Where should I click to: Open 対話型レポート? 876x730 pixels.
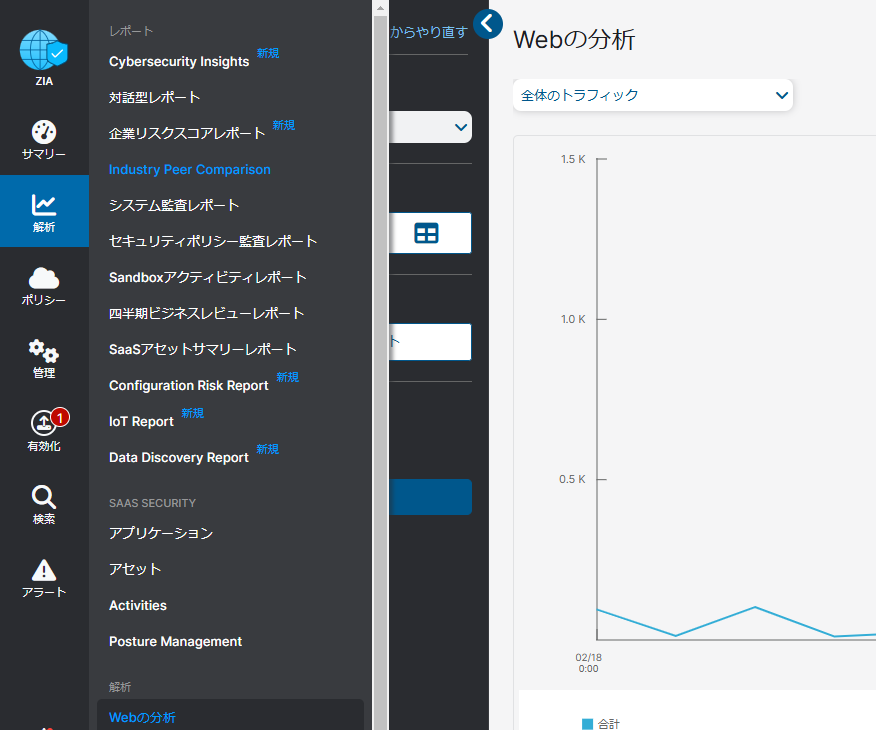(154, 97)
